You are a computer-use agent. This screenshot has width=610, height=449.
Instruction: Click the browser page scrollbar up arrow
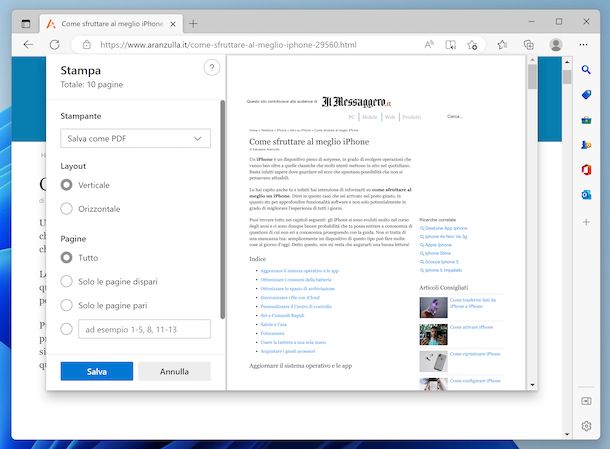567,62
